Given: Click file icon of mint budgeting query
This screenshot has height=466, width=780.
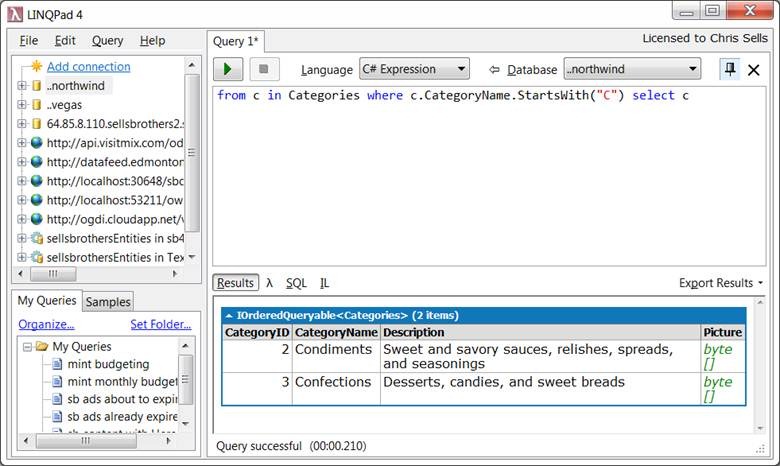Looking at the screenshot, I should pos(57,364).
